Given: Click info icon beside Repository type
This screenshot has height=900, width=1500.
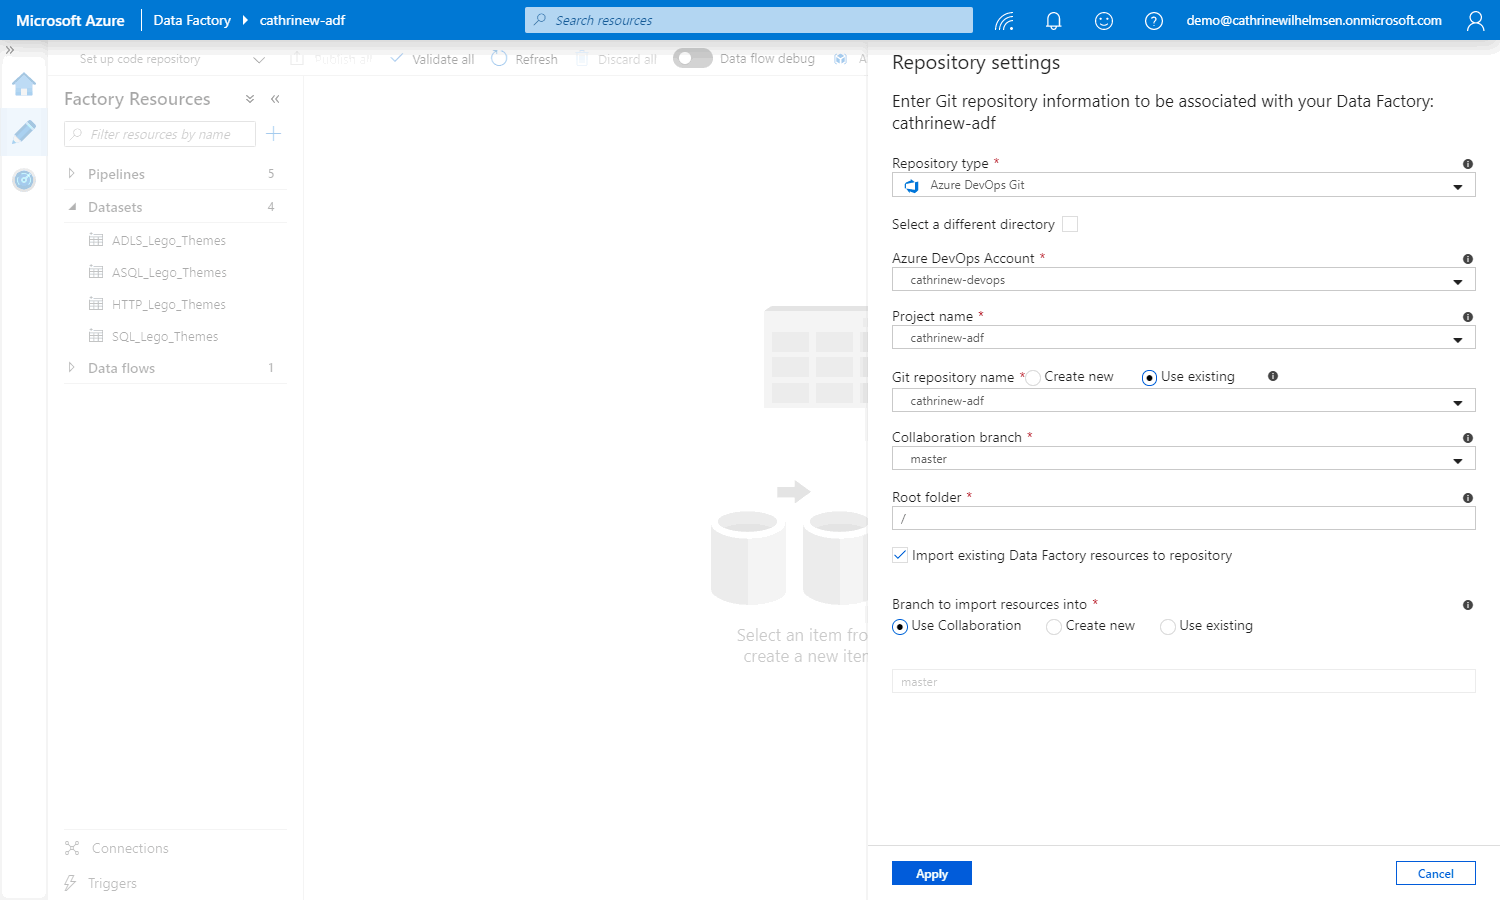Looking at the screenshot, I should tap(1467, 164).
